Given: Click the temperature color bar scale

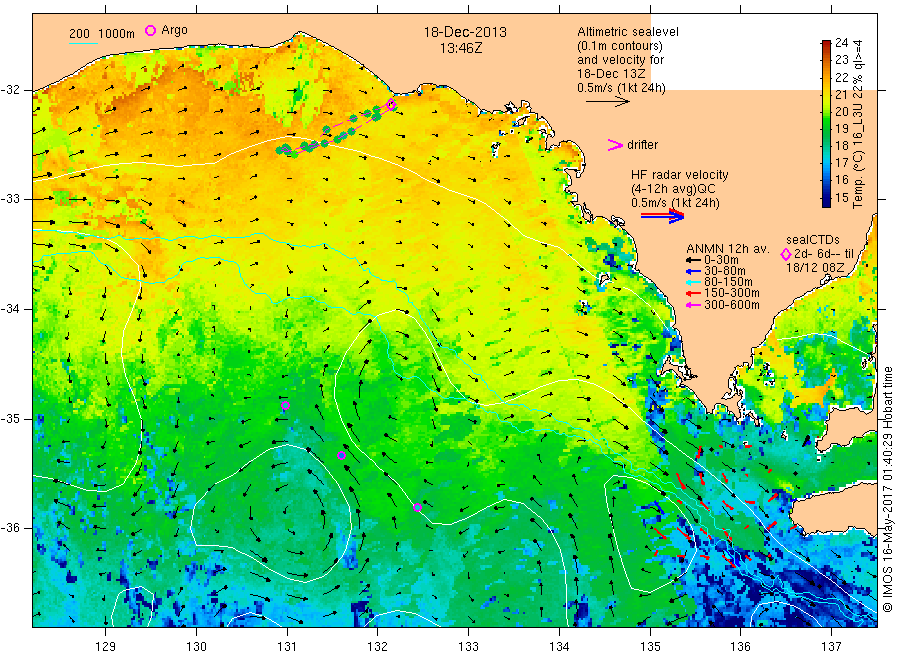Looking at the screenshot, I should [x=827, y=123].
